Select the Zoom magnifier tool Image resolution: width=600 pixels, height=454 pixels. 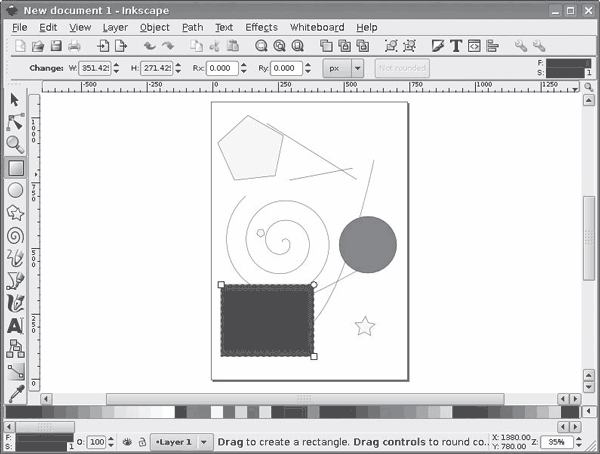point(15,145)
